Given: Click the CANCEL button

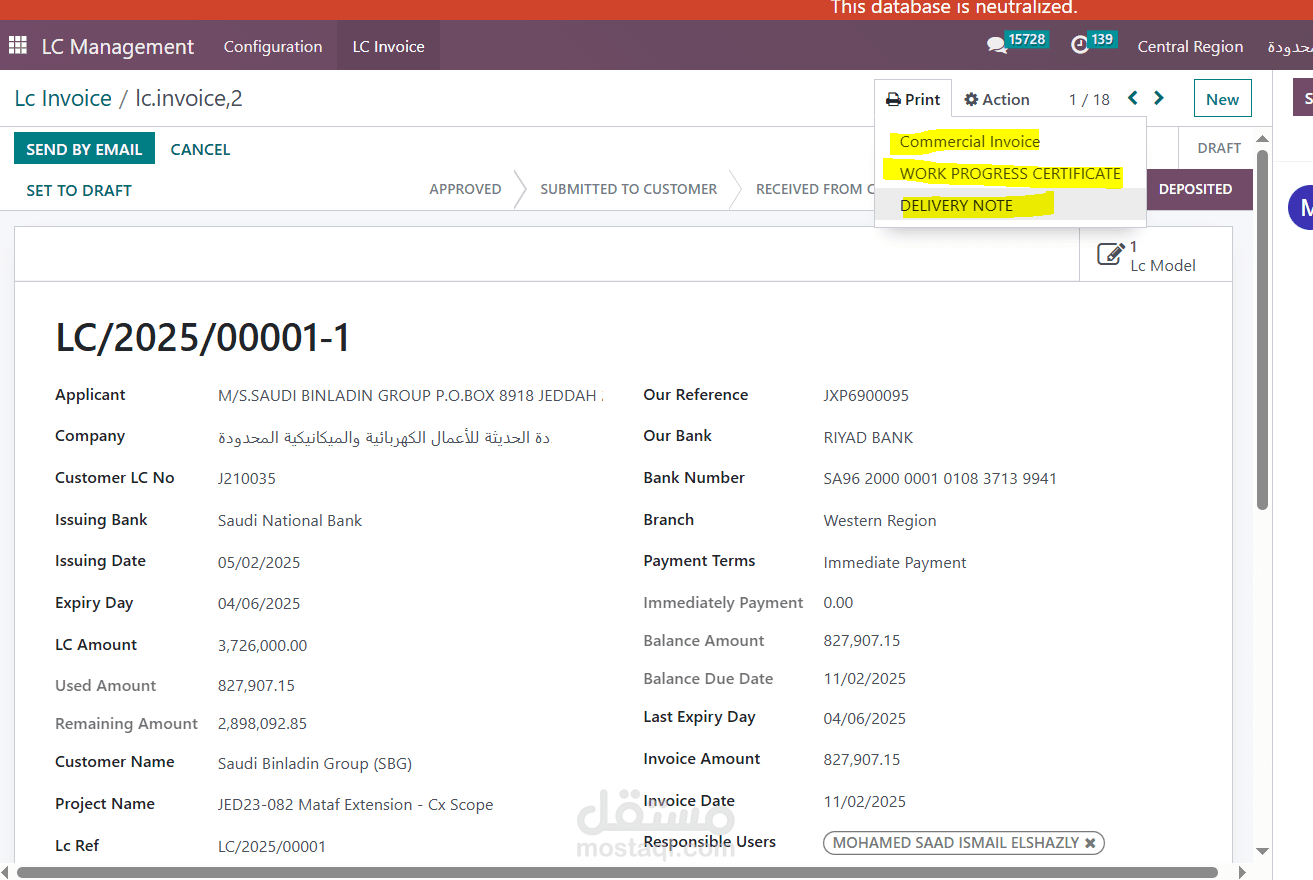Looking at the screenshot, I should click(200, 149).
